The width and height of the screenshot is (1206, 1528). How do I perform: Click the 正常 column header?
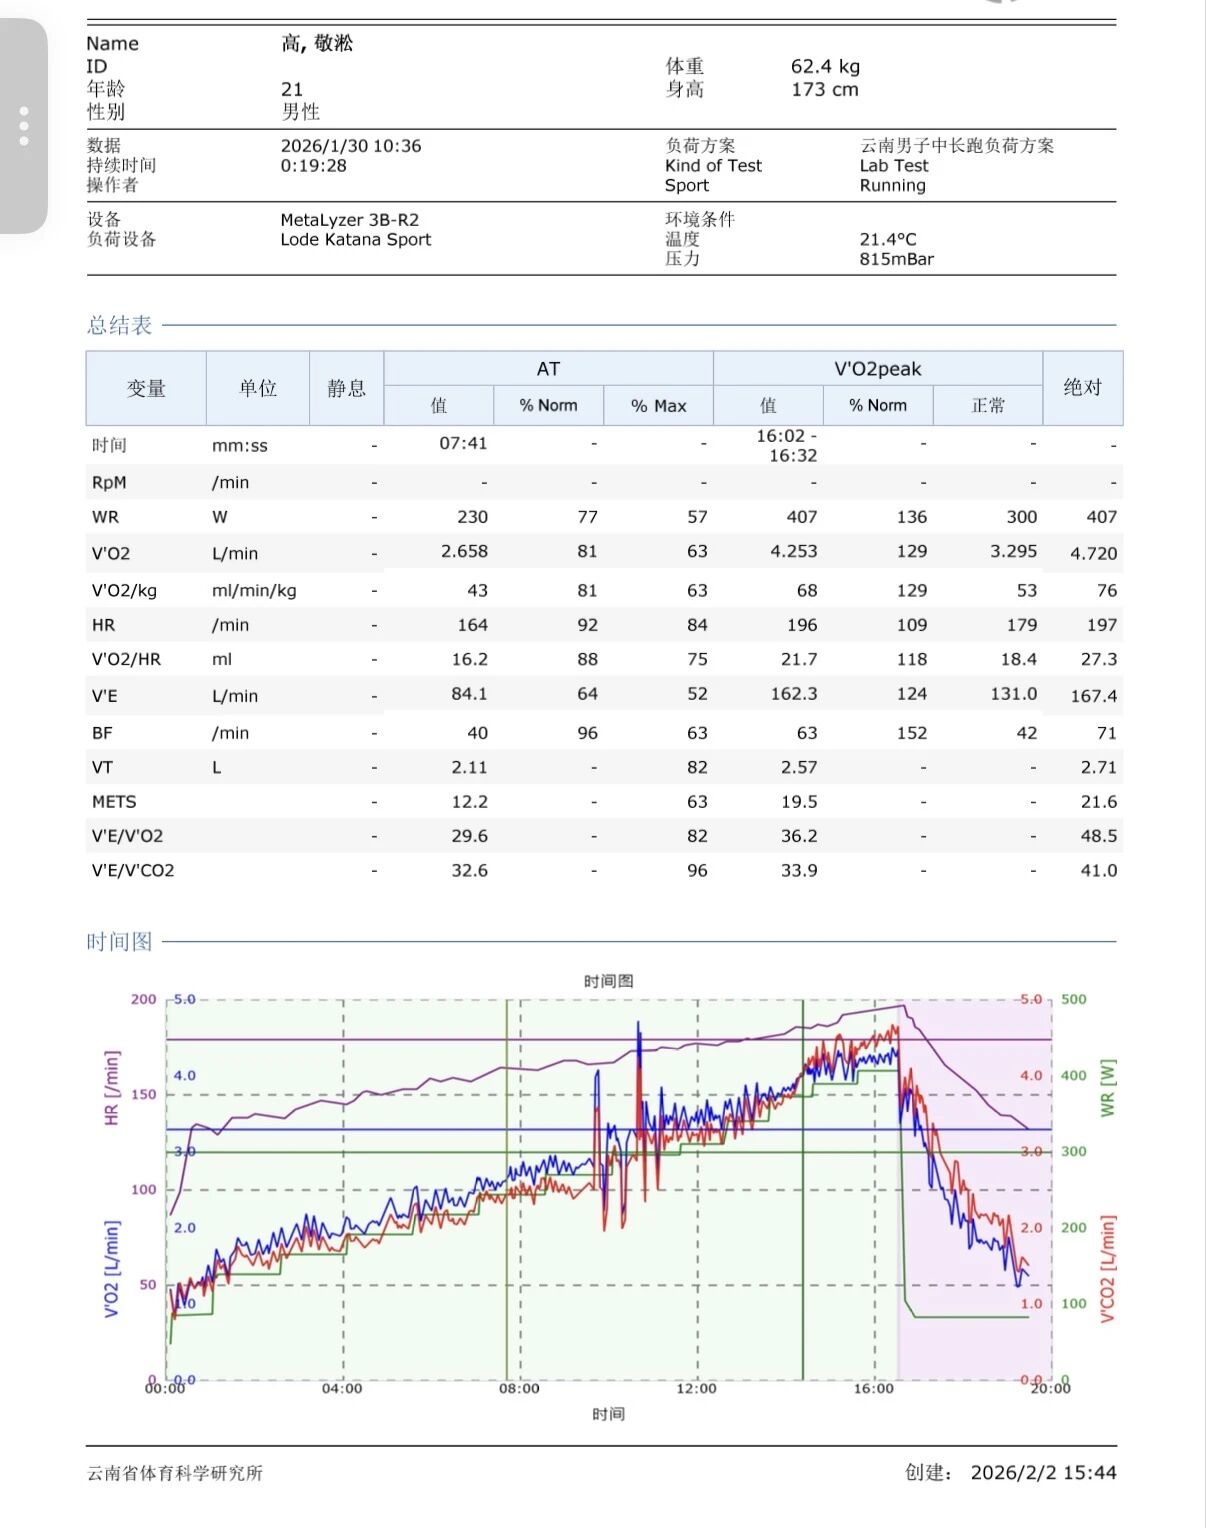(x=987, y=406)
